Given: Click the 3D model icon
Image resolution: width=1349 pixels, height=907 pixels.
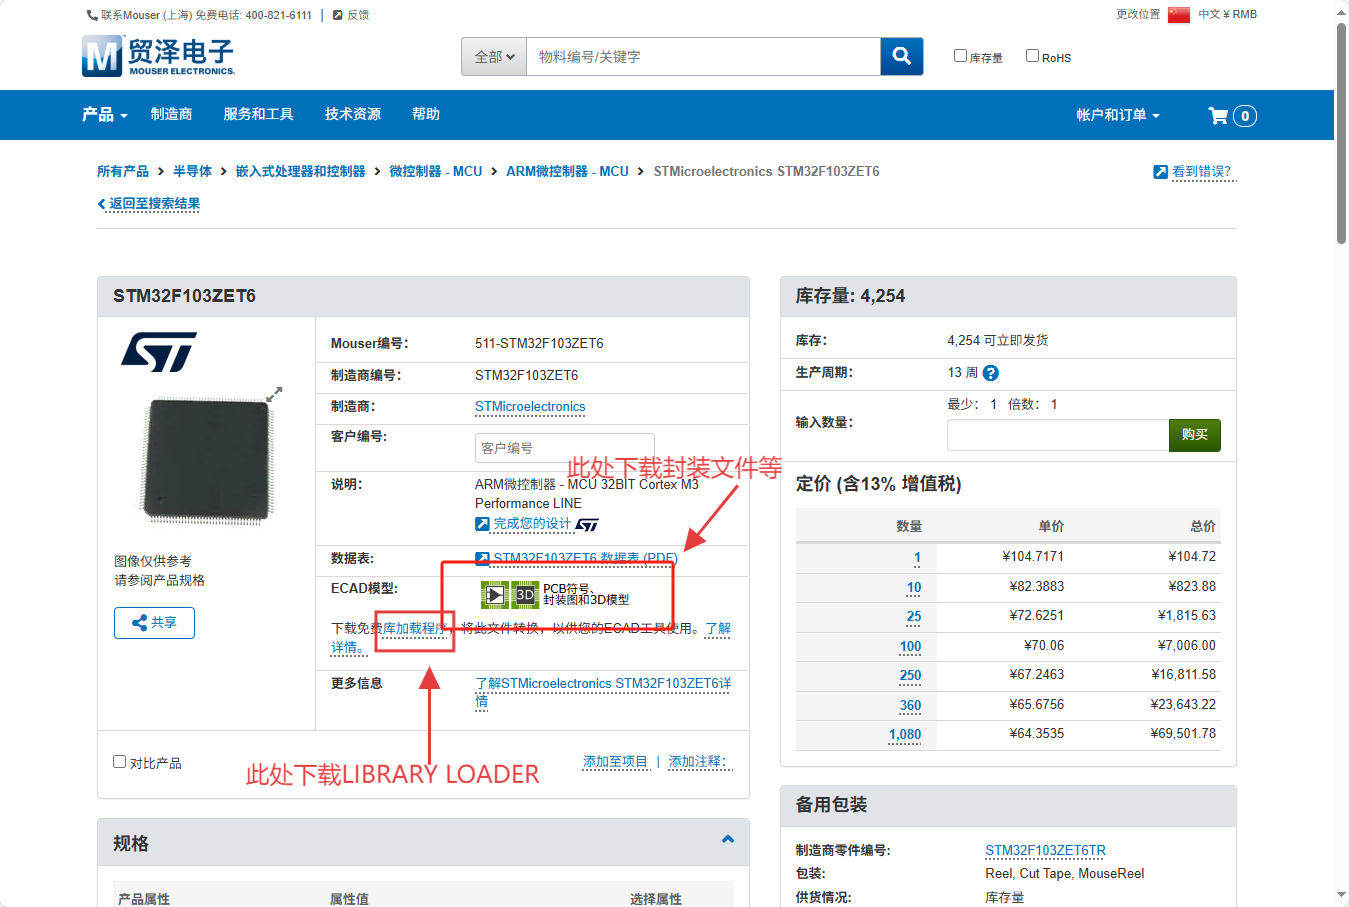Looking at the screenshot, I should (525, 595).
